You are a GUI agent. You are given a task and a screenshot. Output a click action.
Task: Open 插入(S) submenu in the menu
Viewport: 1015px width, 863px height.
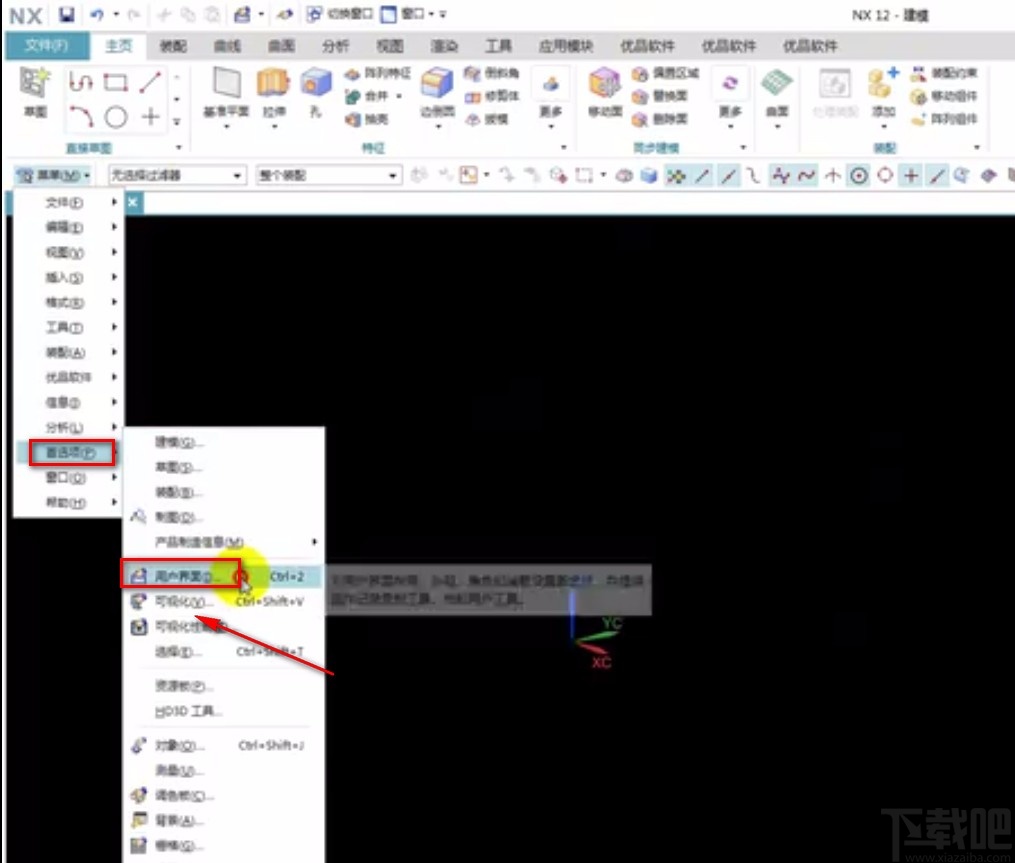68,278
